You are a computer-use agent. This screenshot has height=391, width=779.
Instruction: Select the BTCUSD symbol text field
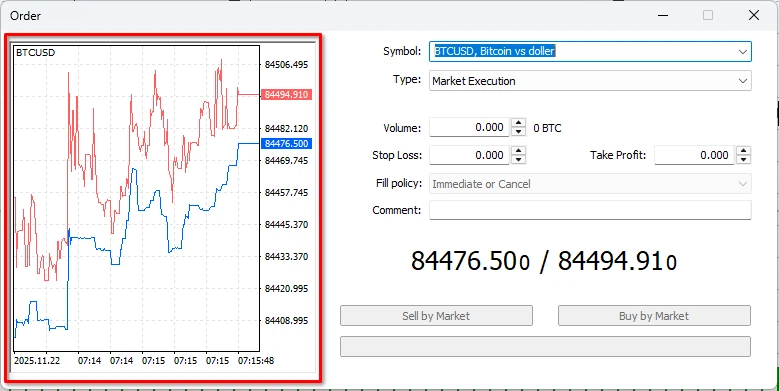[590, 52]
